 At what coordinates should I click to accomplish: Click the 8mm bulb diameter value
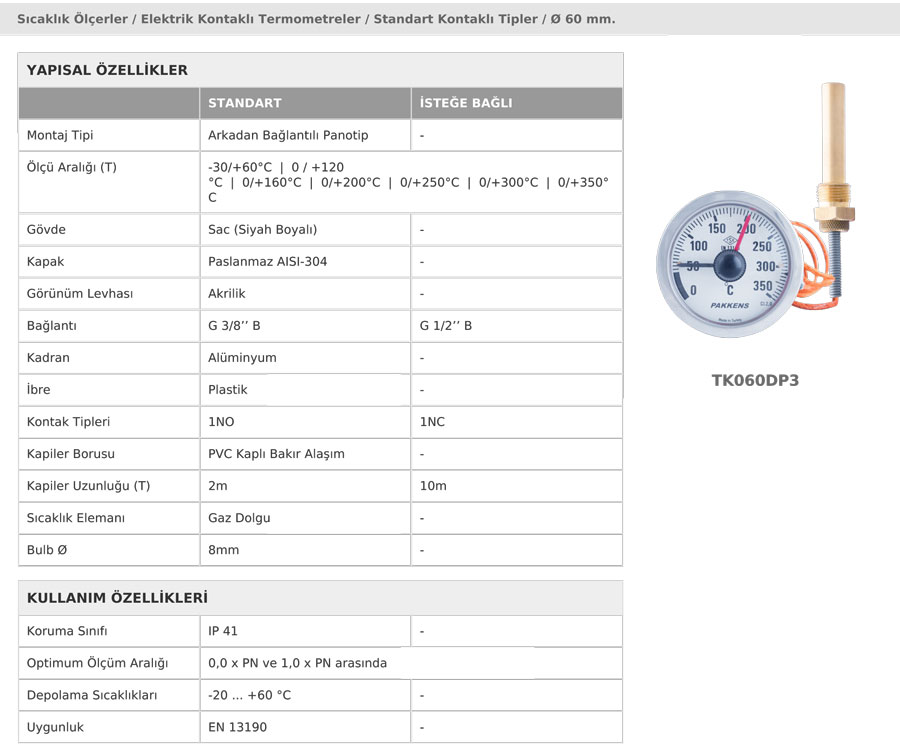coord(223,550)
